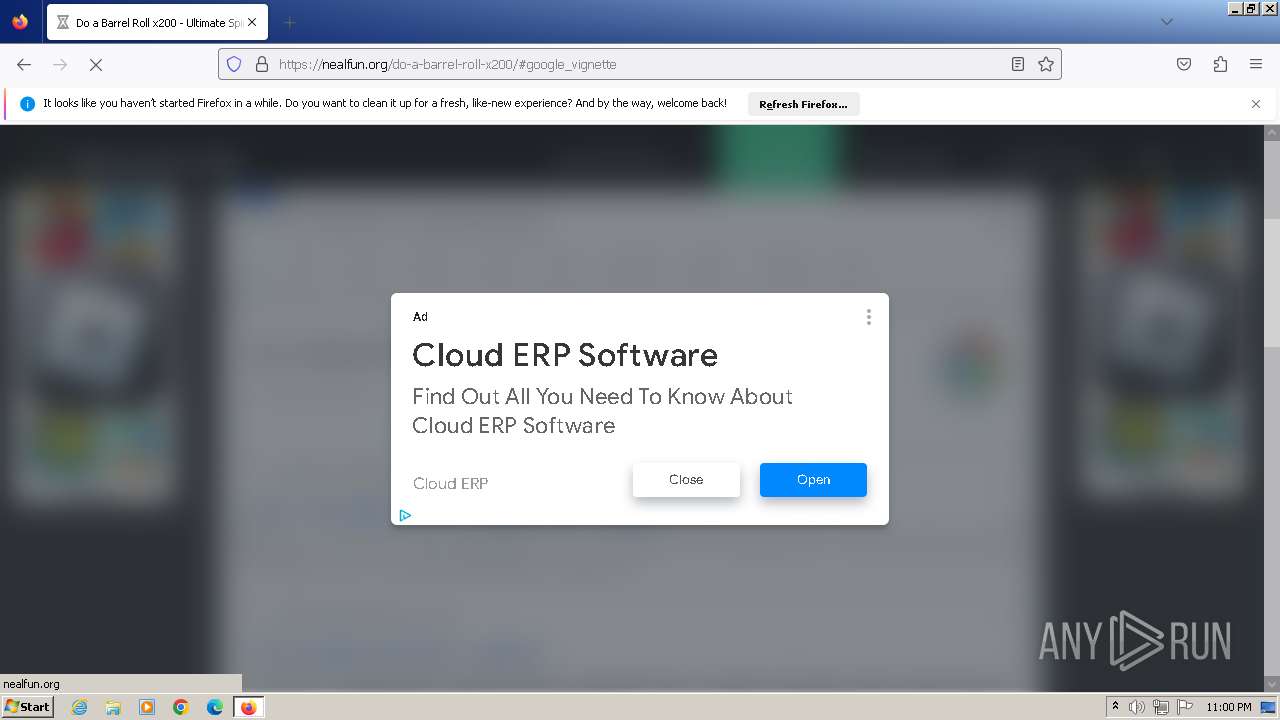Click the forward navigation arrow
The width and height of the screenshot is (1280, 720).
click(x=60, y=64)
